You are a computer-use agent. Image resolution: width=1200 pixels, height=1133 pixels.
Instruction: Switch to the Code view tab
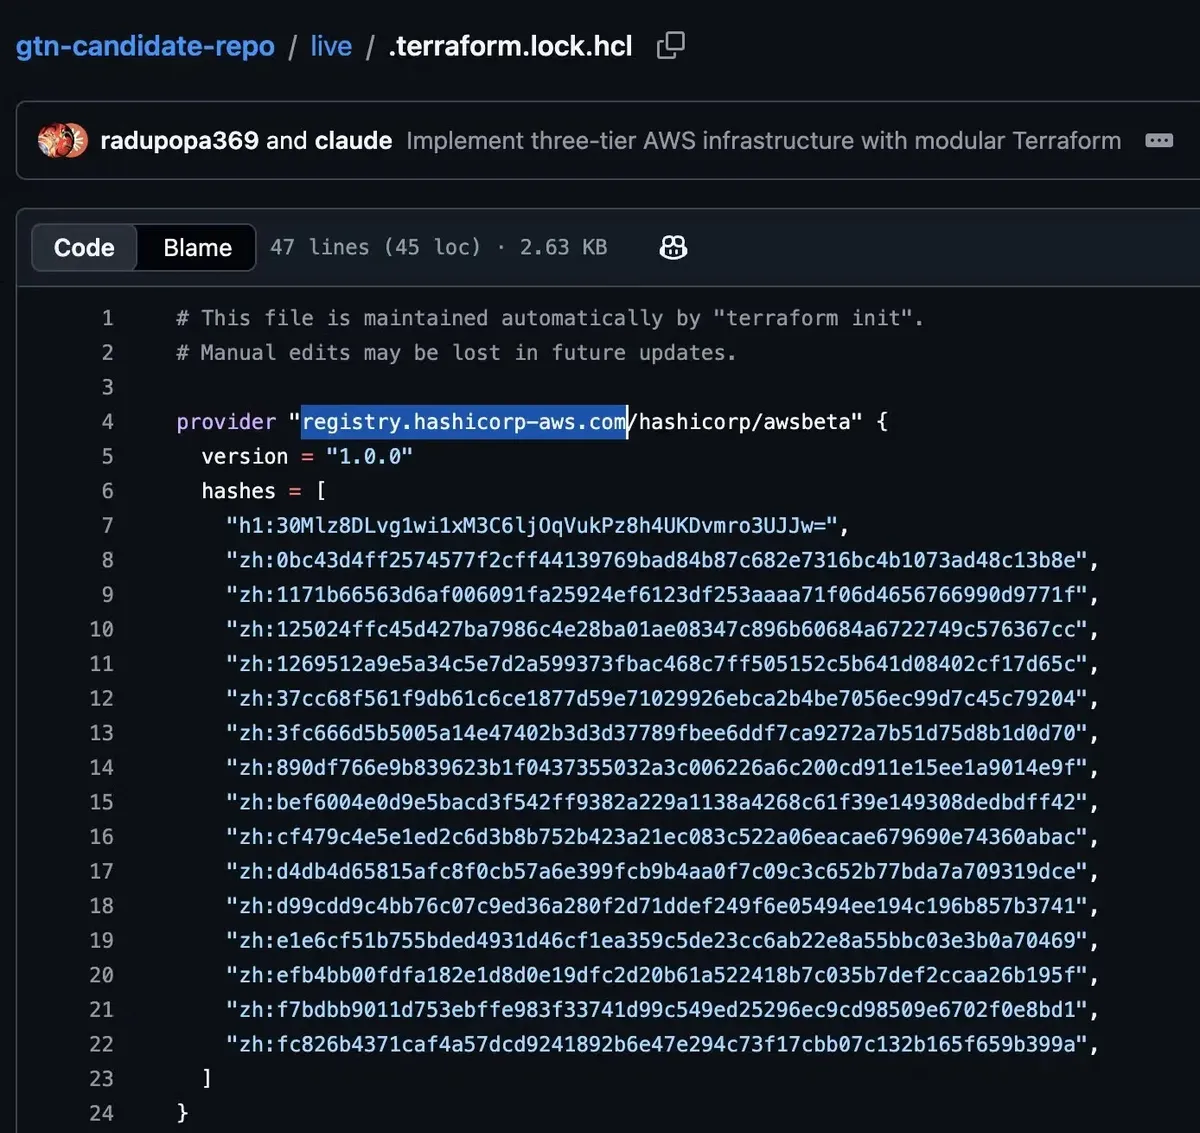click(84, 247)
